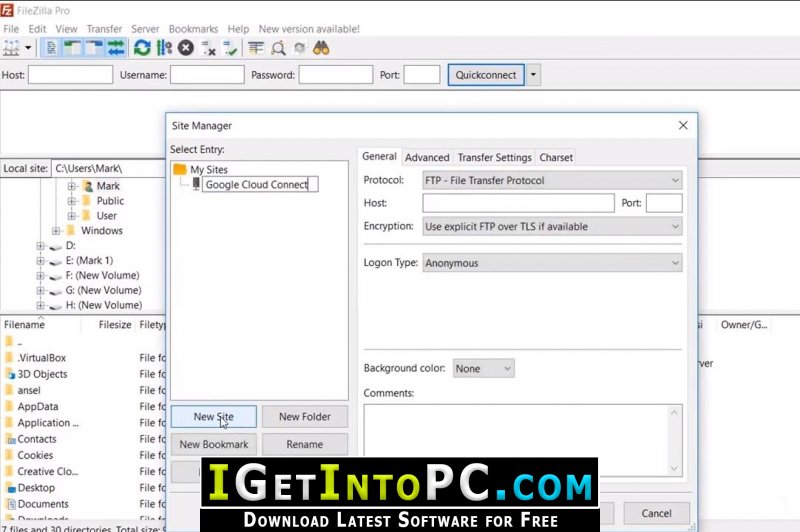Click the New Folder button
Viewport: 800px width, 532px height.
click(x=305, y=417)
